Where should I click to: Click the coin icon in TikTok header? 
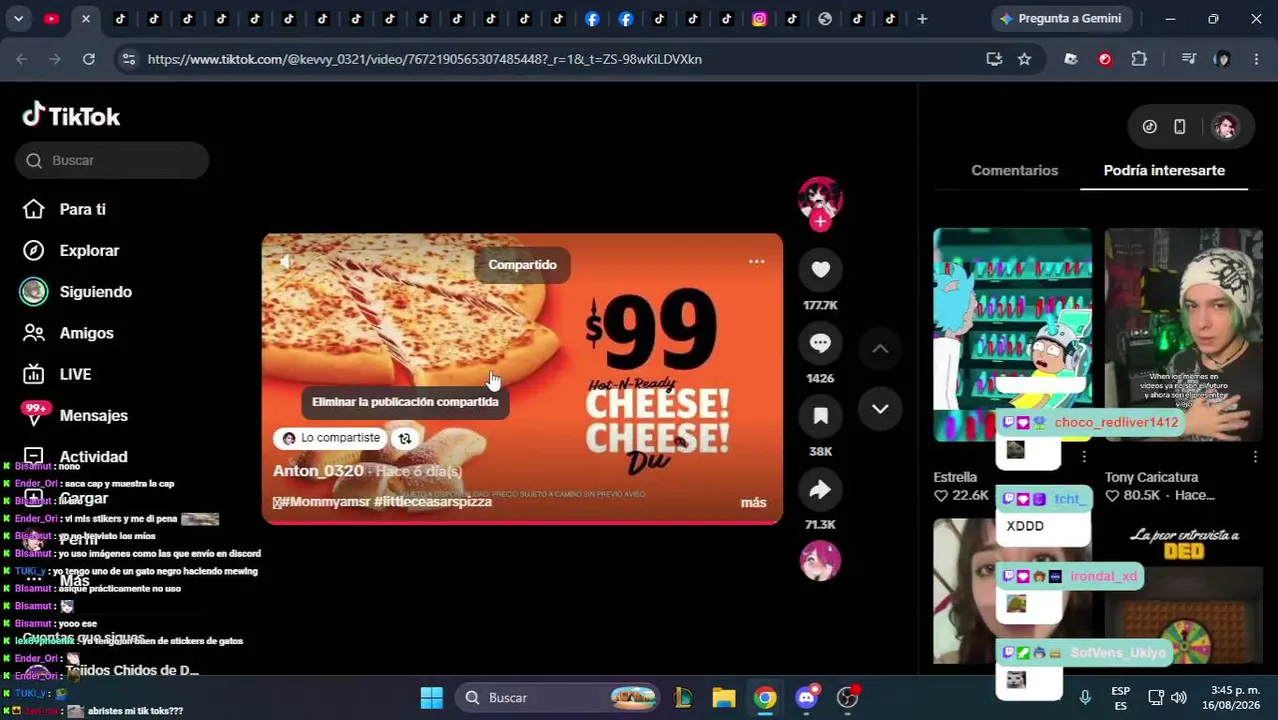click(1150, 127)
